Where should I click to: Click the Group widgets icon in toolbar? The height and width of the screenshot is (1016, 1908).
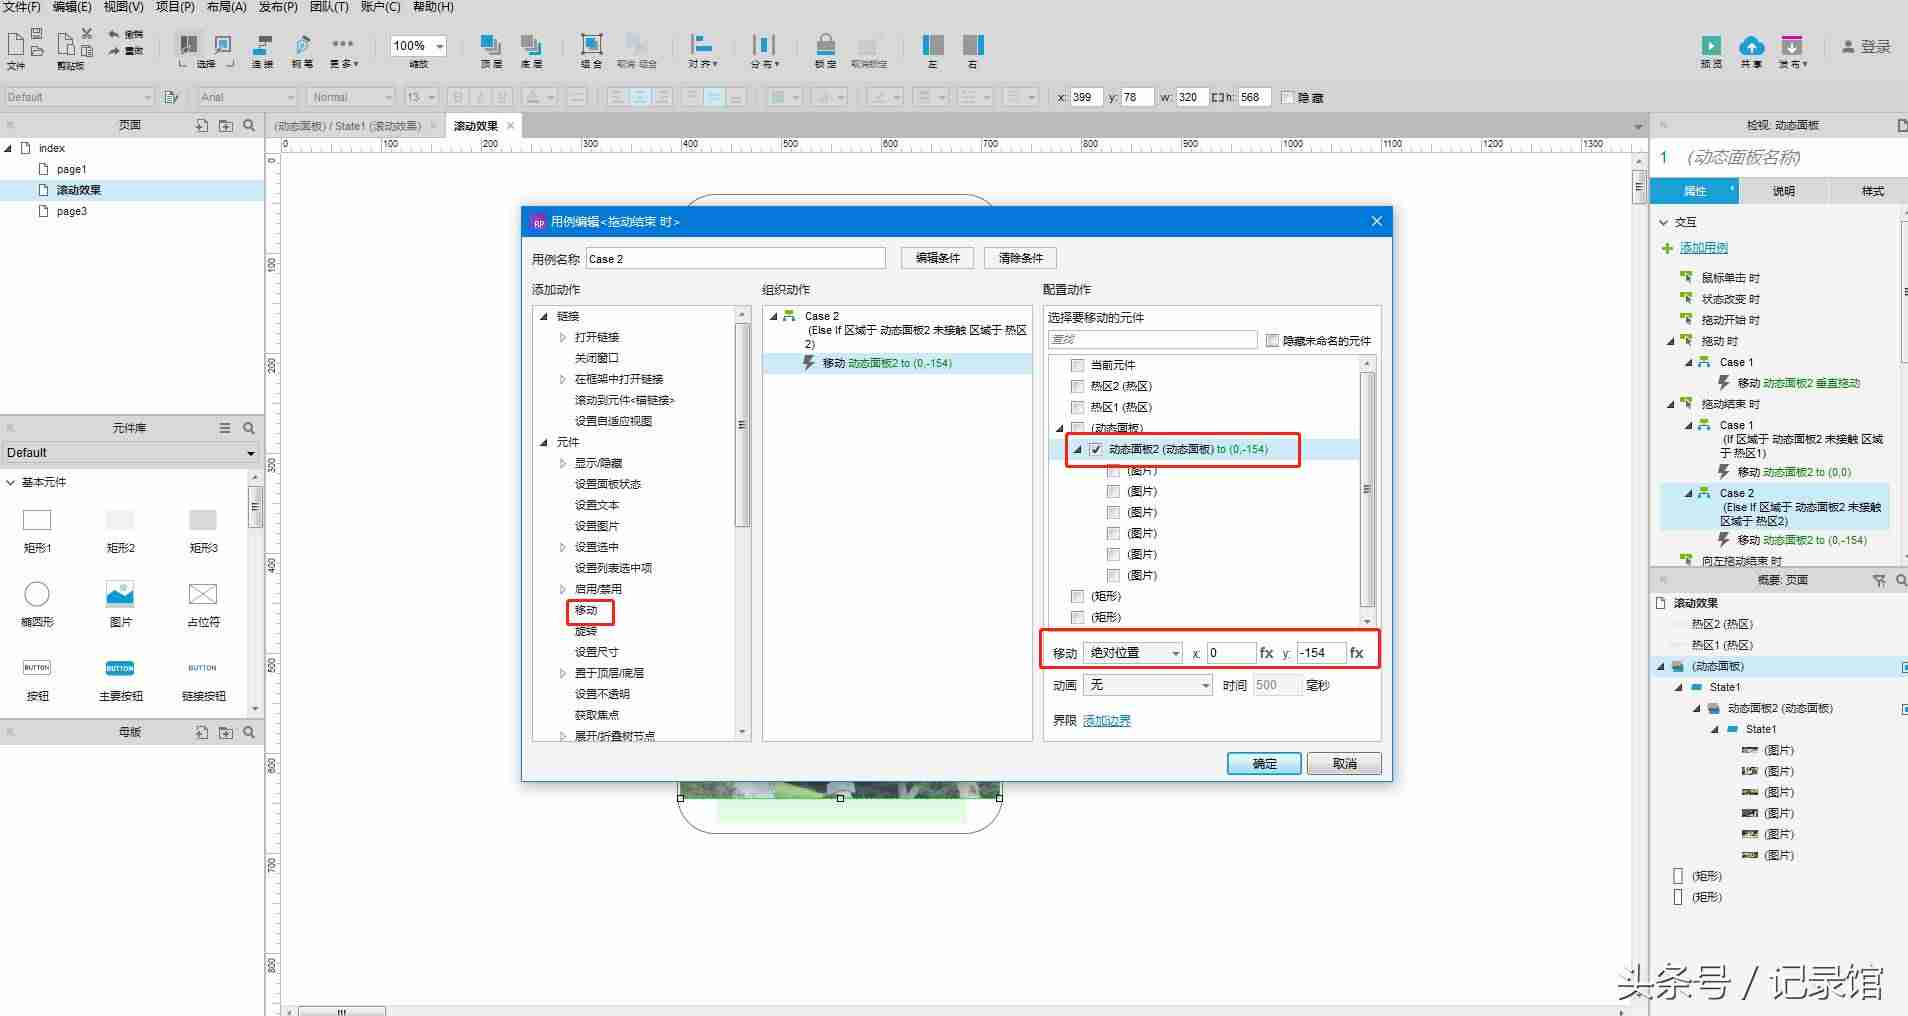[x=592, y=44]
